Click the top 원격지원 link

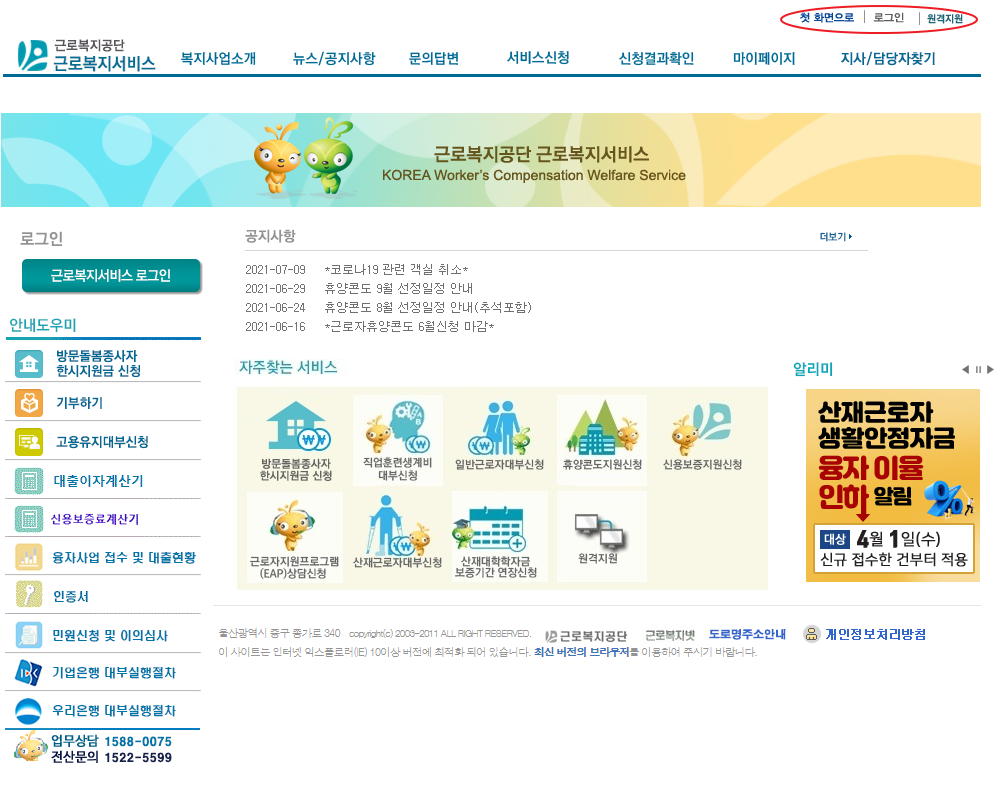pos(945,18)
